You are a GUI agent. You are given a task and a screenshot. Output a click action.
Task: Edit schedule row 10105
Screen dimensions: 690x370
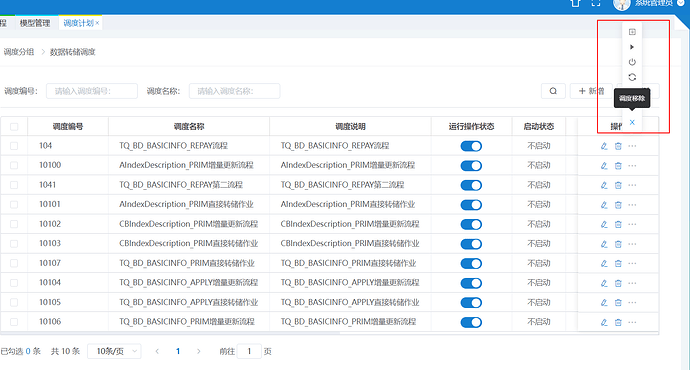coord(604,303)
